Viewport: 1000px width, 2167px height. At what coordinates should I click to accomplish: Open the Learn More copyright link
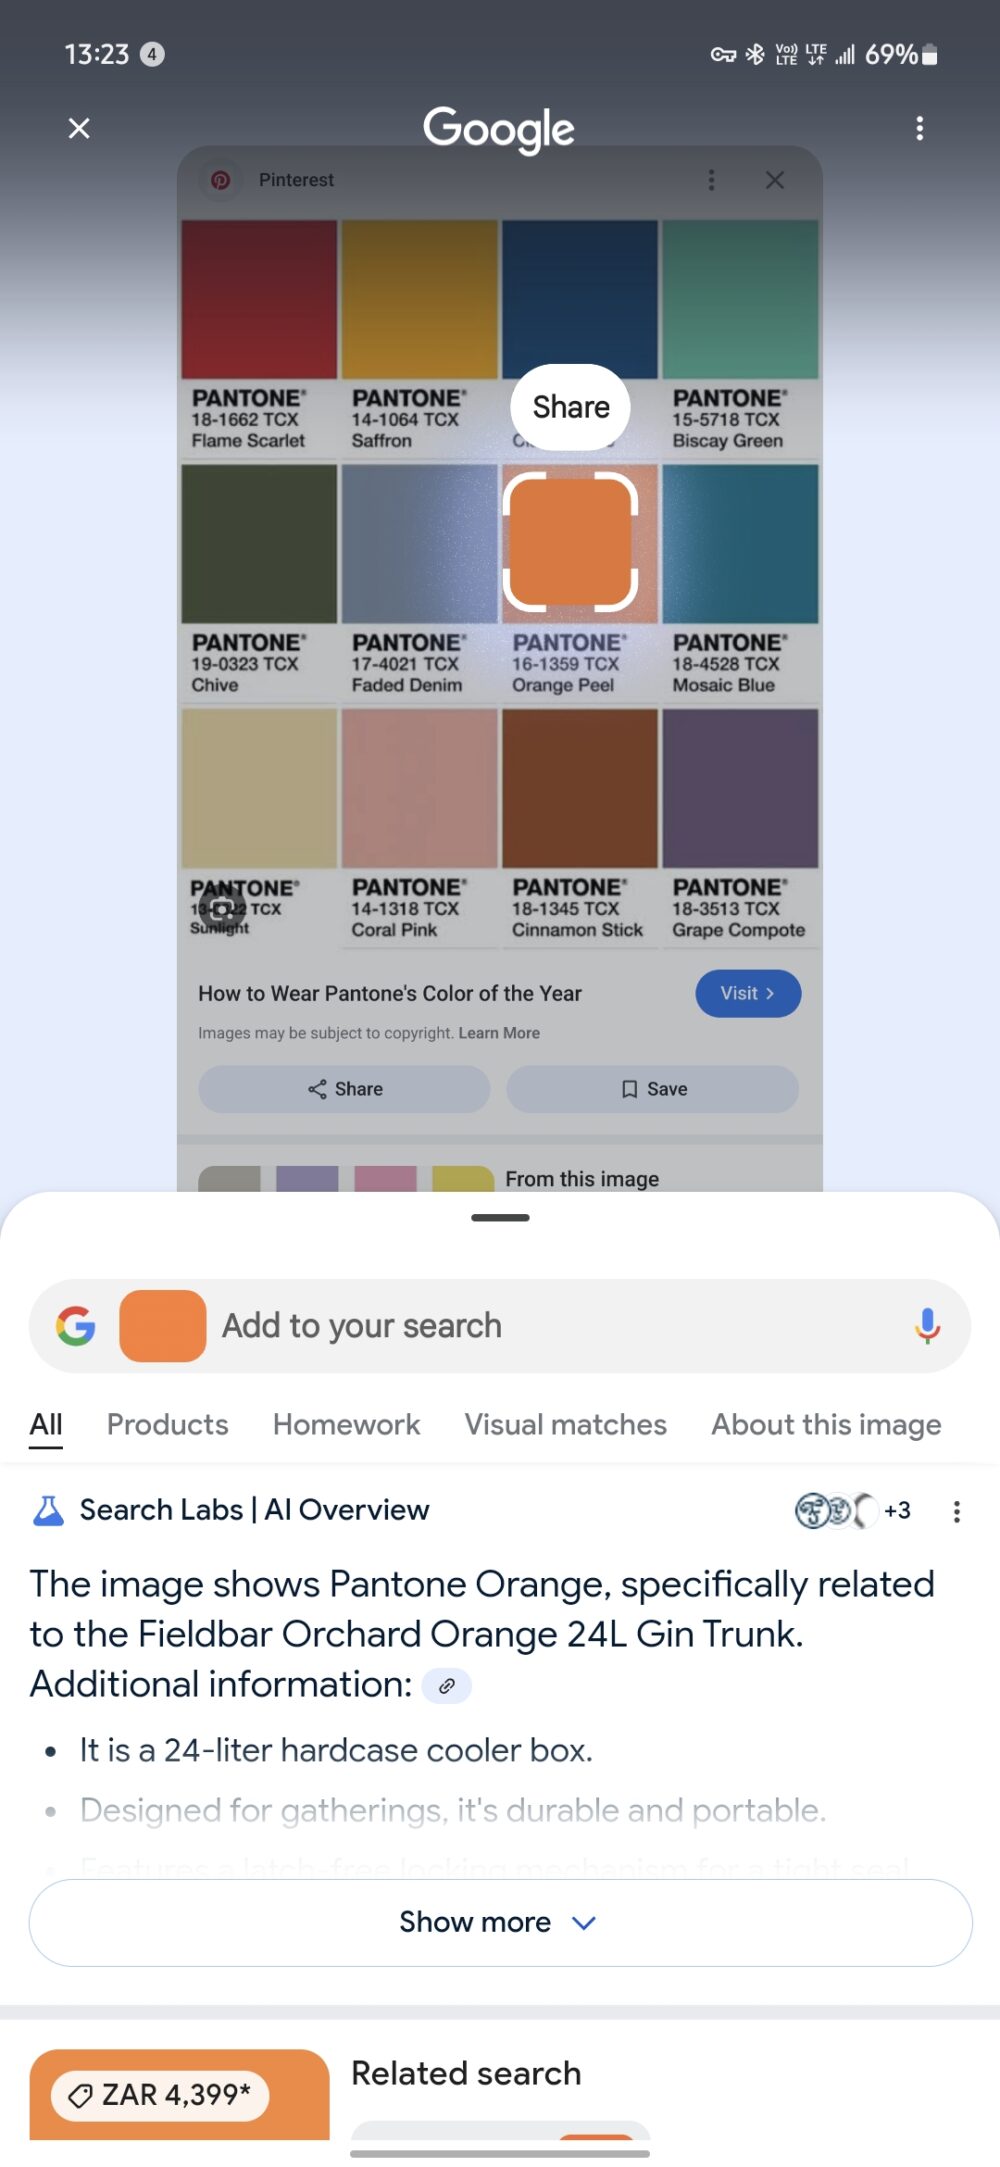coord(499,1032)
